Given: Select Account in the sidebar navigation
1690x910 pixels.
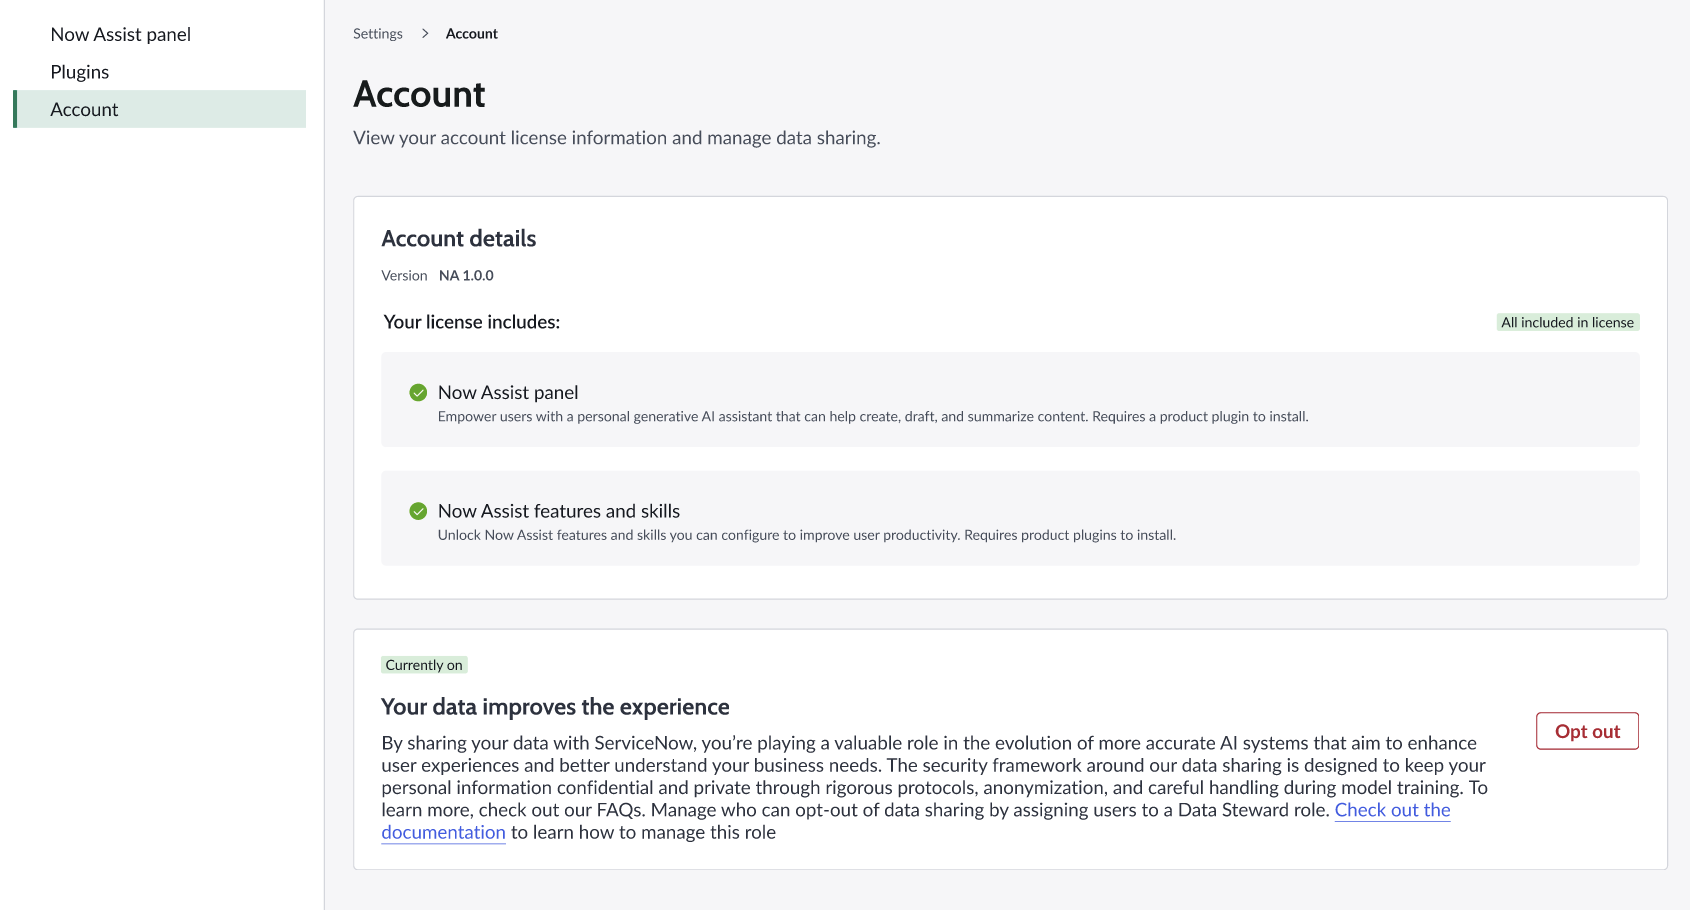Looking at the screenshot, I should [160, 109].
